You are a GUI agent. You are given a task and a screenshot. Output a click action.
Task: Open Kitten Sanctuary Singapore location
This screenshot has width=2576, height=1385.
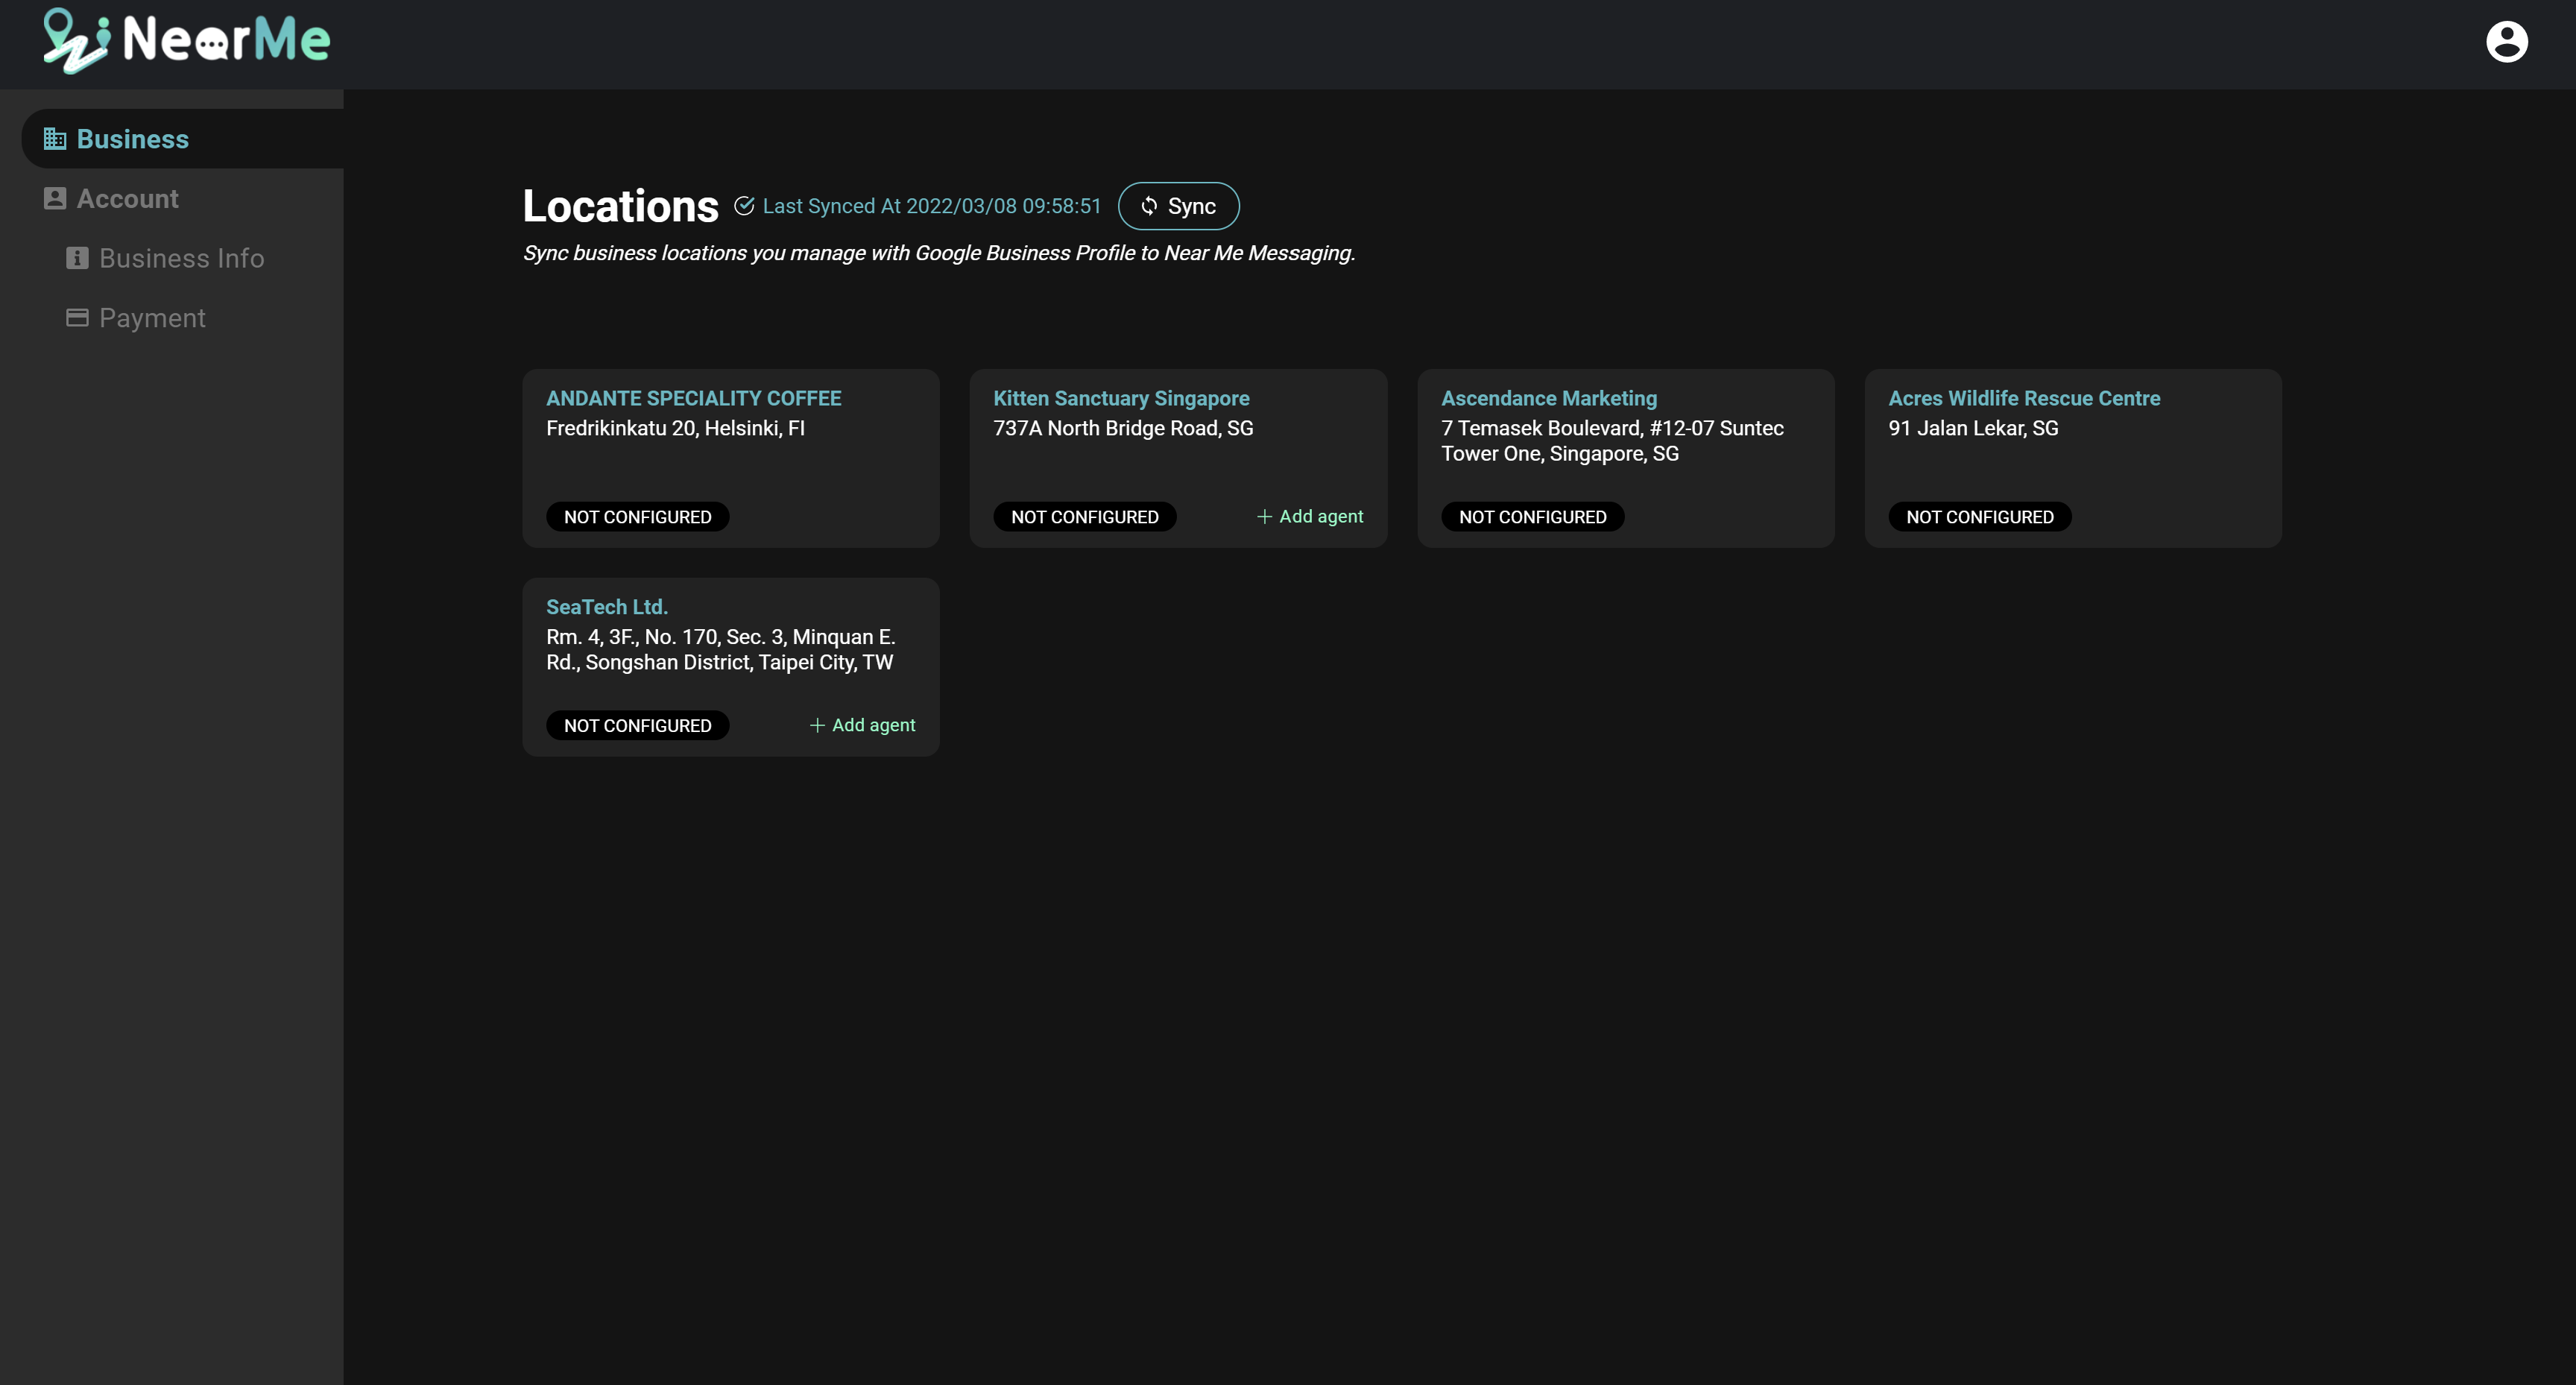pyautogui.click(x=1121, y=398)
